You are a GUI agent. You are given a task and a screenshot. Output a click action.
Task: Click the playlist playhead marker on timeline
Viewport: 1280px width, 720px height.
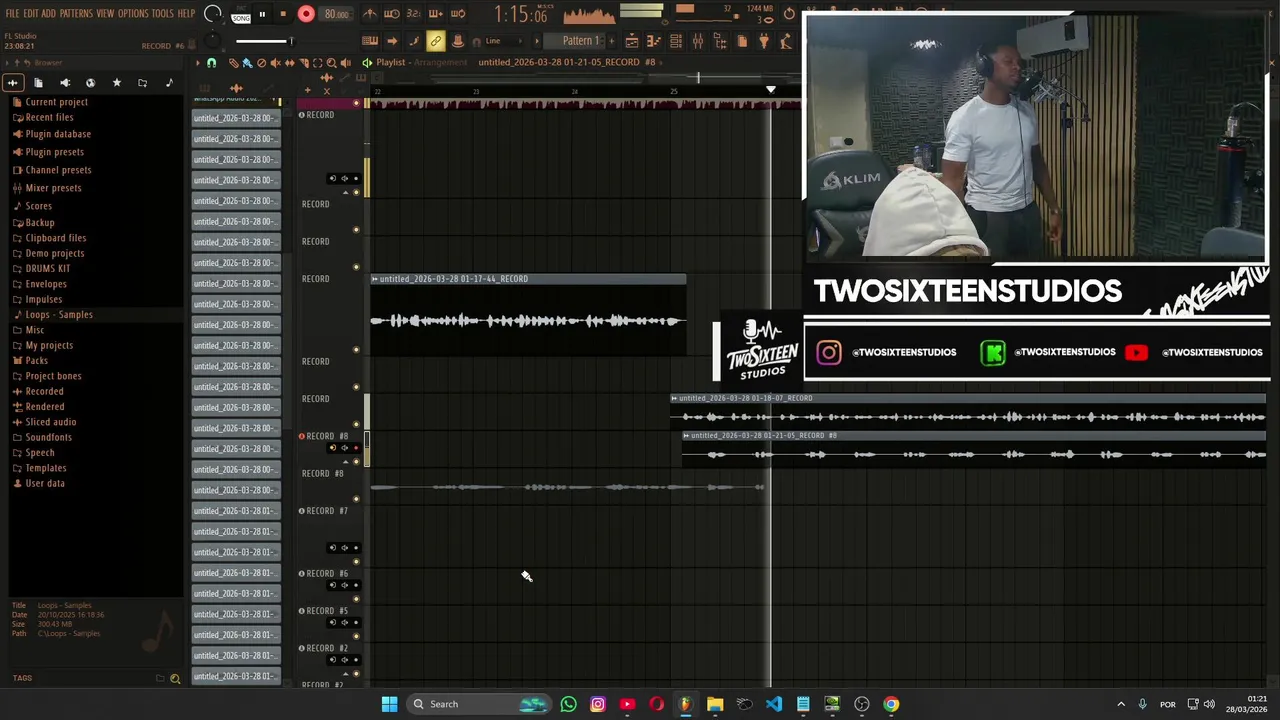770,90
